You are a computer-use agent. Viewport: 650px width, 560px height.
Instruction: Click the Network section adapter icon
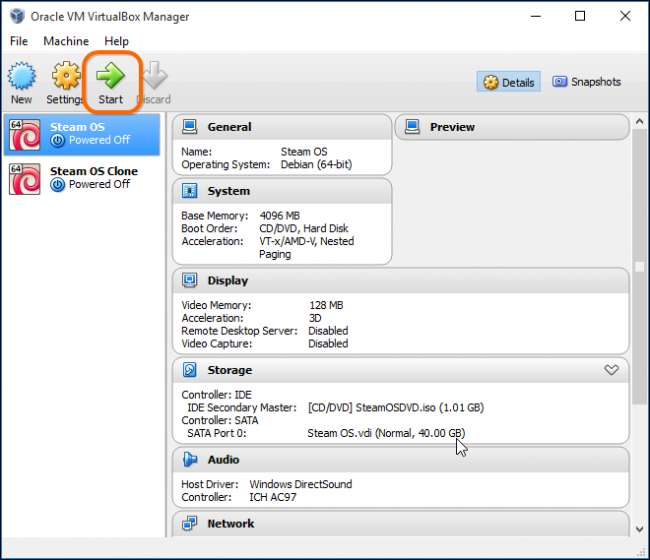click(190, 524)
